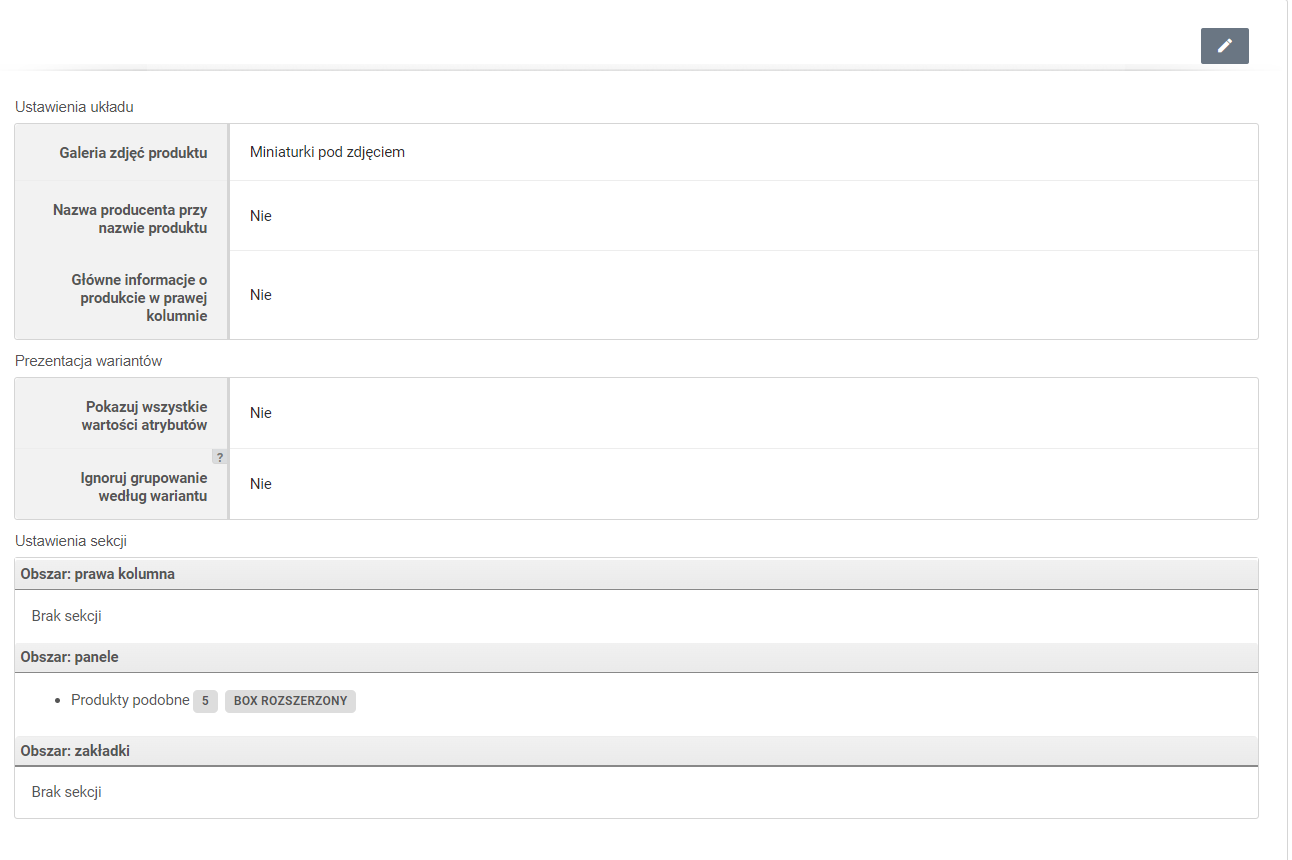Select the Produkty podobne section item
The height and width of the screenshot is (860, 1292).
point(130,701)
